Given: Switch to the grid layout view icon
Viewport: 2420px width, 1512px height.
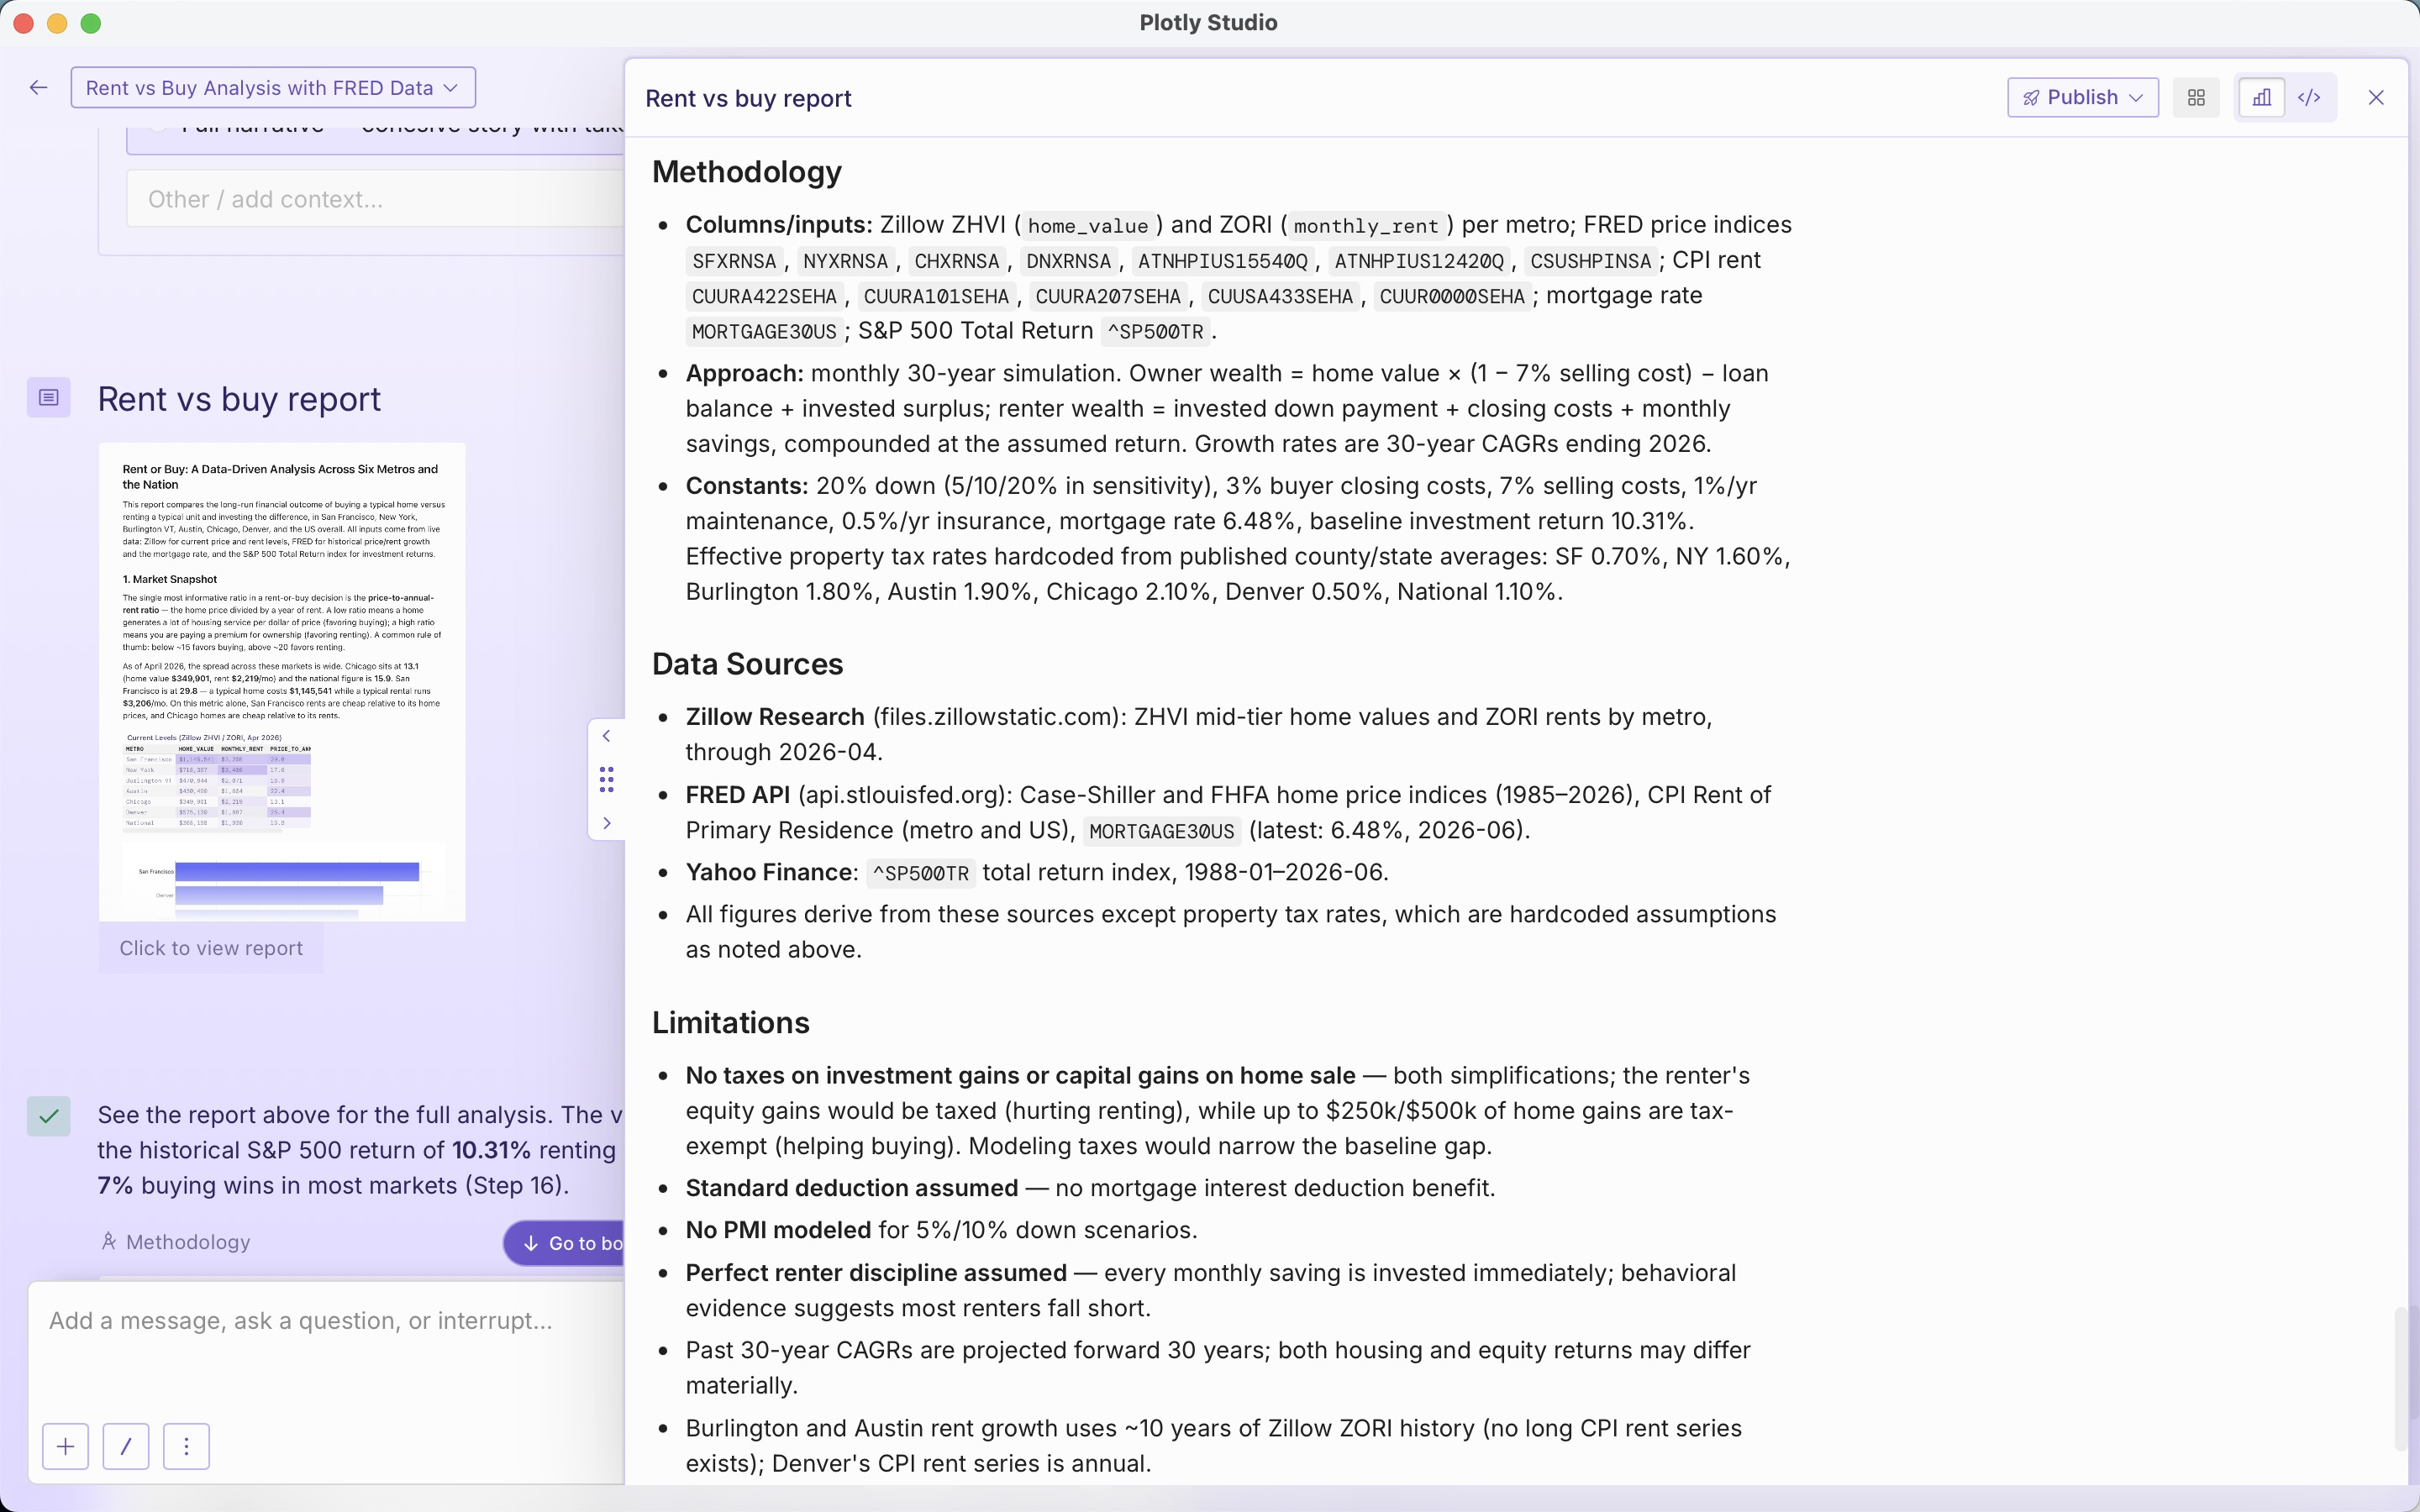Looking at the screenshot, I should pyautogui.click(x=2196, y=97).
